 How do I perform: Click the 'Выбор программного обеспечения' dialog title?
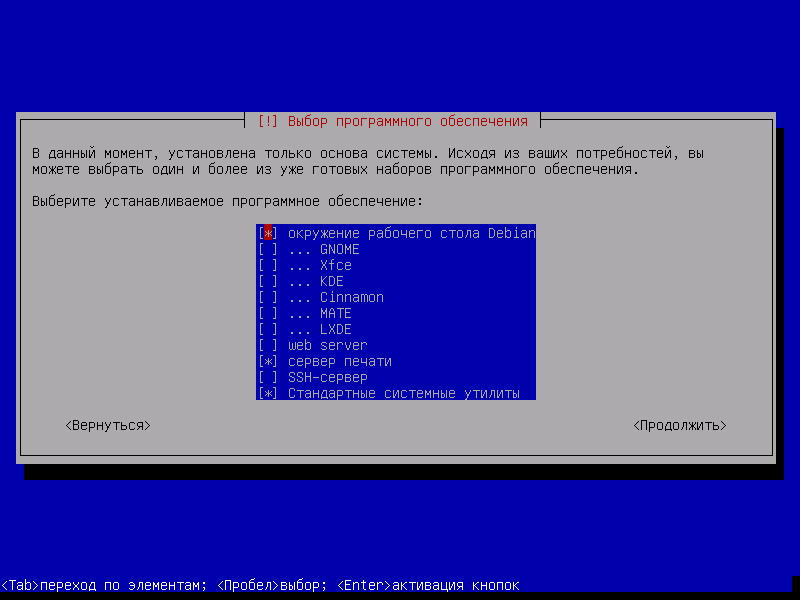pyautogui.click(x=408, y=121)
